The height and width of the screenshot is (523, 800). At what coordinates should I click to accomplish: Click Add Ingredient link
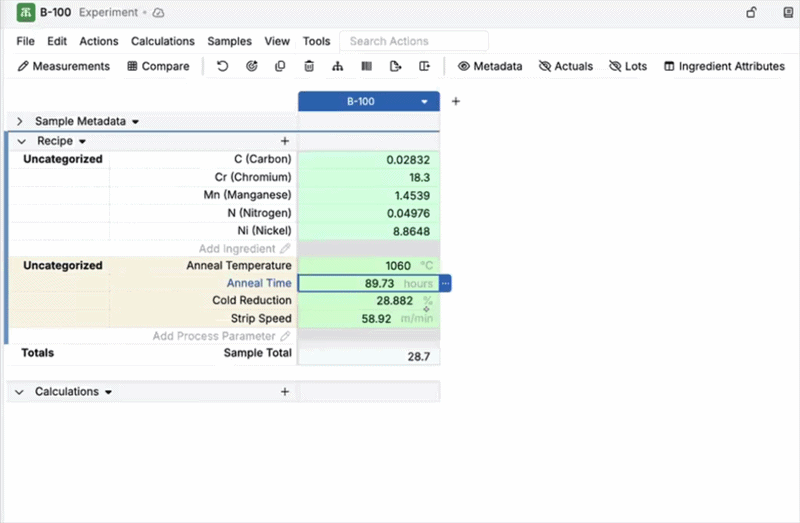237,248
